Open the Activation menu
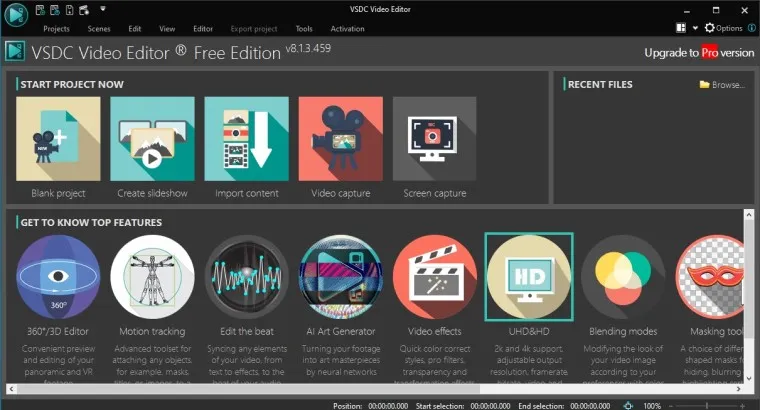This screenshot has width=760, height=410. click(348, 29)
